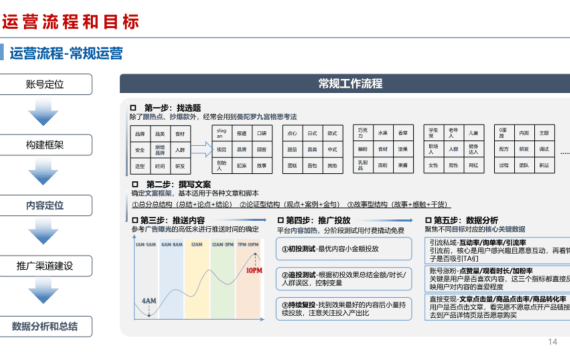Click the bullet square before 第五步：数据分析

point(428,220)
